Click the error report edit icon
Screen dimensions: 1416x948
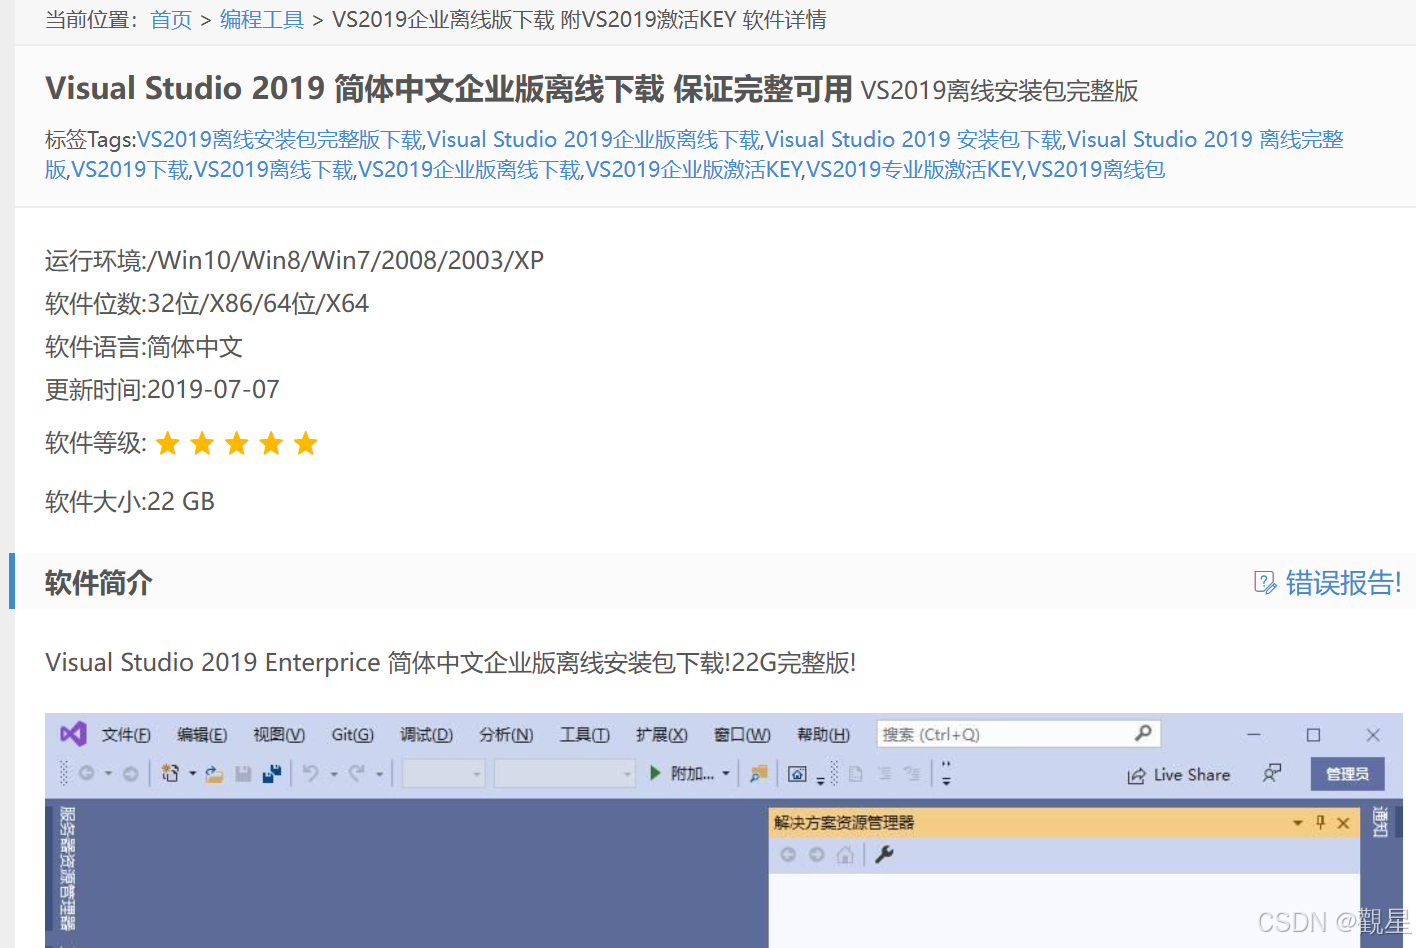tap(1265, 582)
